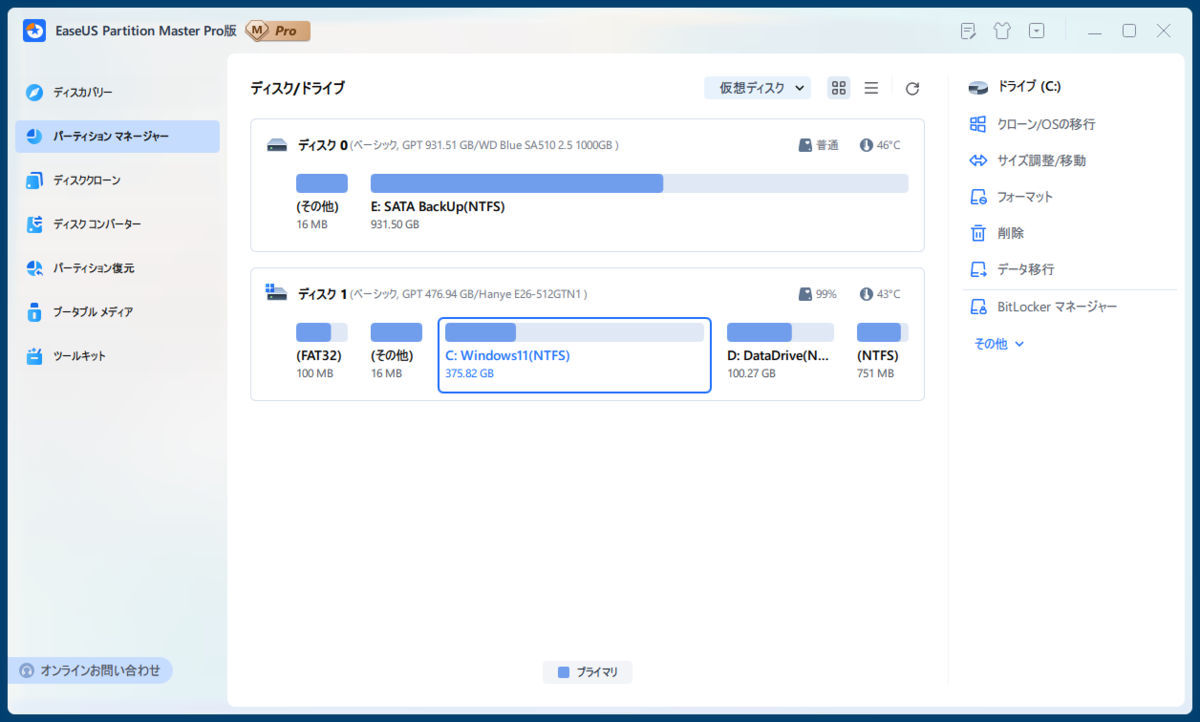
Task: Click the 43°C temperature indicator
Action: tap(880, 294)
